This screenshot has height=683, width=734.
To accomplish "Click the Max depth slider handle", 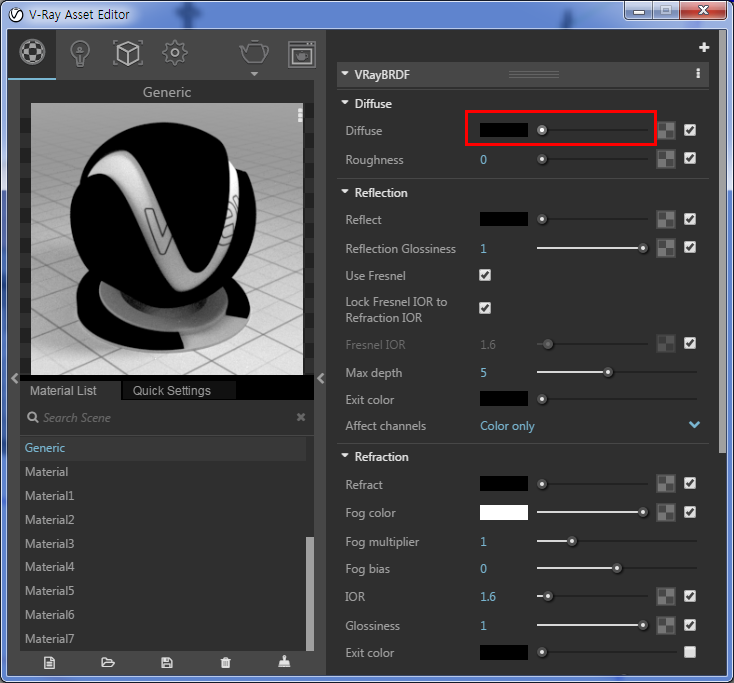I will coord(608,373).
